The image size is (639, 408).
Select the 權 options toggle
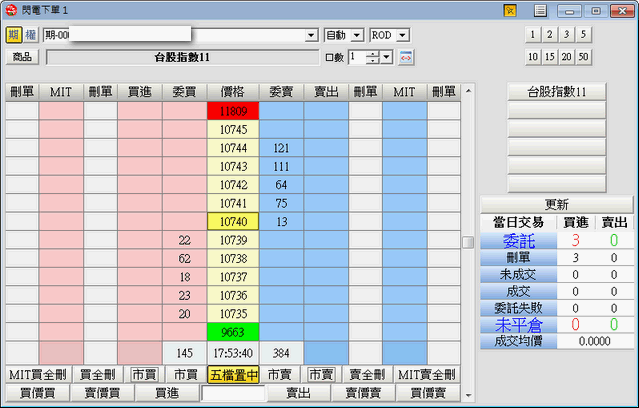[29, 35]
